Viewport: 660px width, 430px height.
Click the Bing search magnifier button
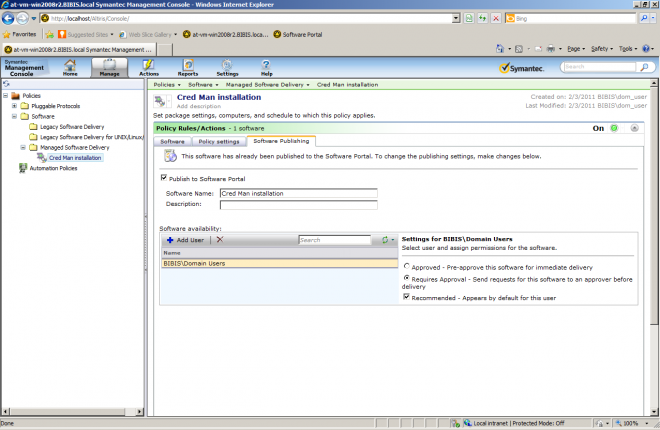[644, 19]
